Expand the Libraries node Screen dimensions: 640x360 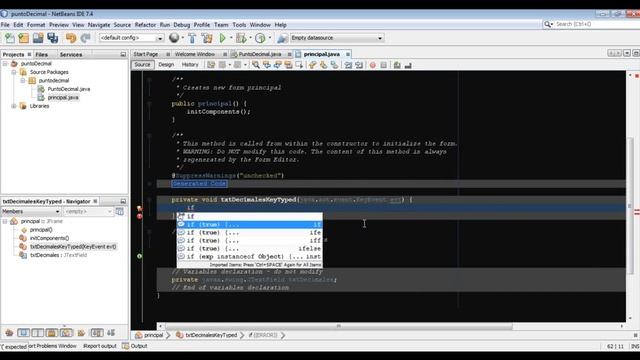[14, 106]
